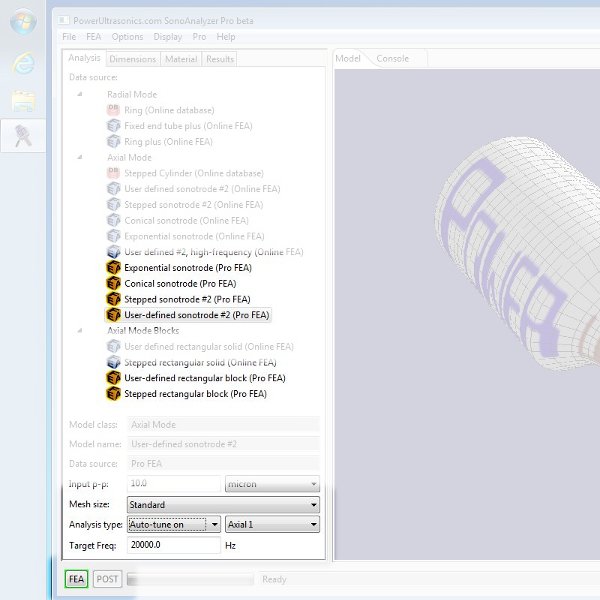Click the Fixed end tube plus cube icon
This screenshot has height=600, width=600.
pos(113,126)
